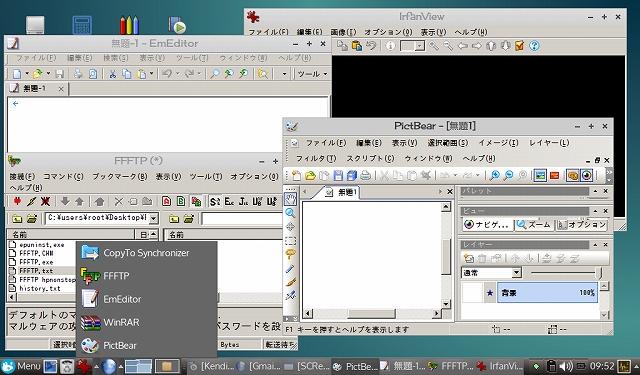The height and width of the screenshot is (375, 640).
Task: Click FFFTP upload up-arrow icon
Action: [x=79, y=201]
